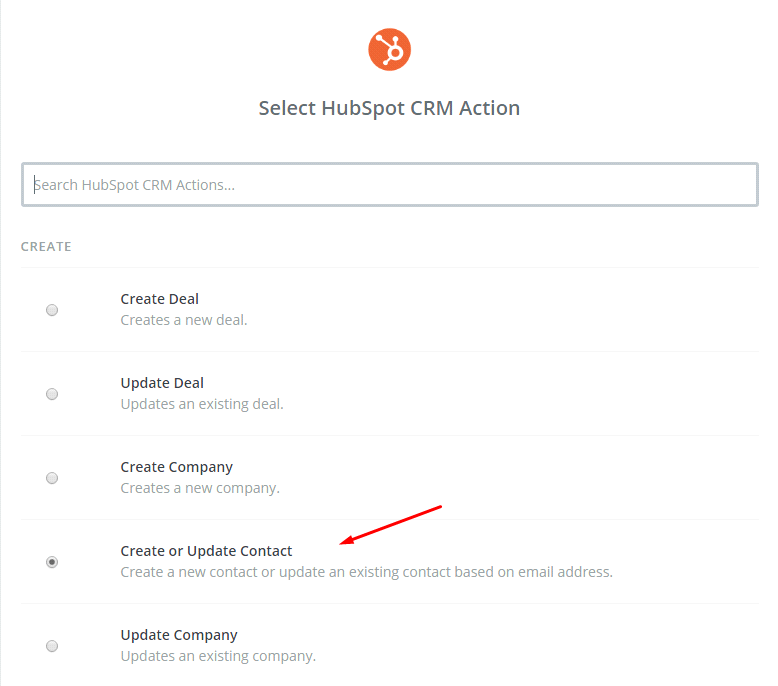Screen dimensions: 778x686
Task: Click the CREATE section header
Action: point(46,246)
